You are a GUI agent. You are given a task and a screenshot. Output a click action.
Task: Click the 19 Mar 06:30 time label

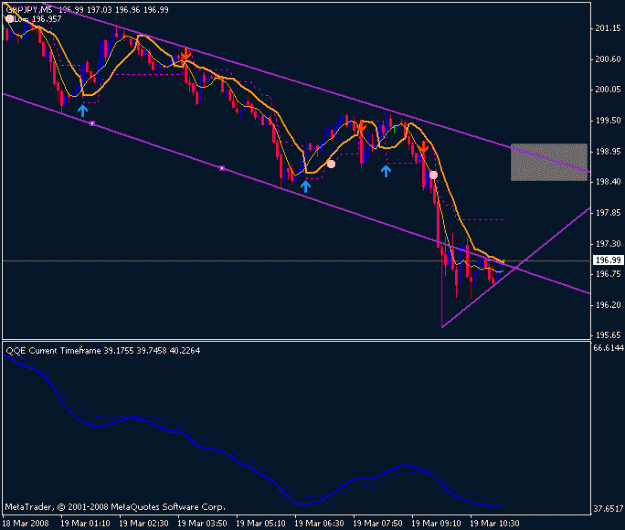tap(320, 523)
